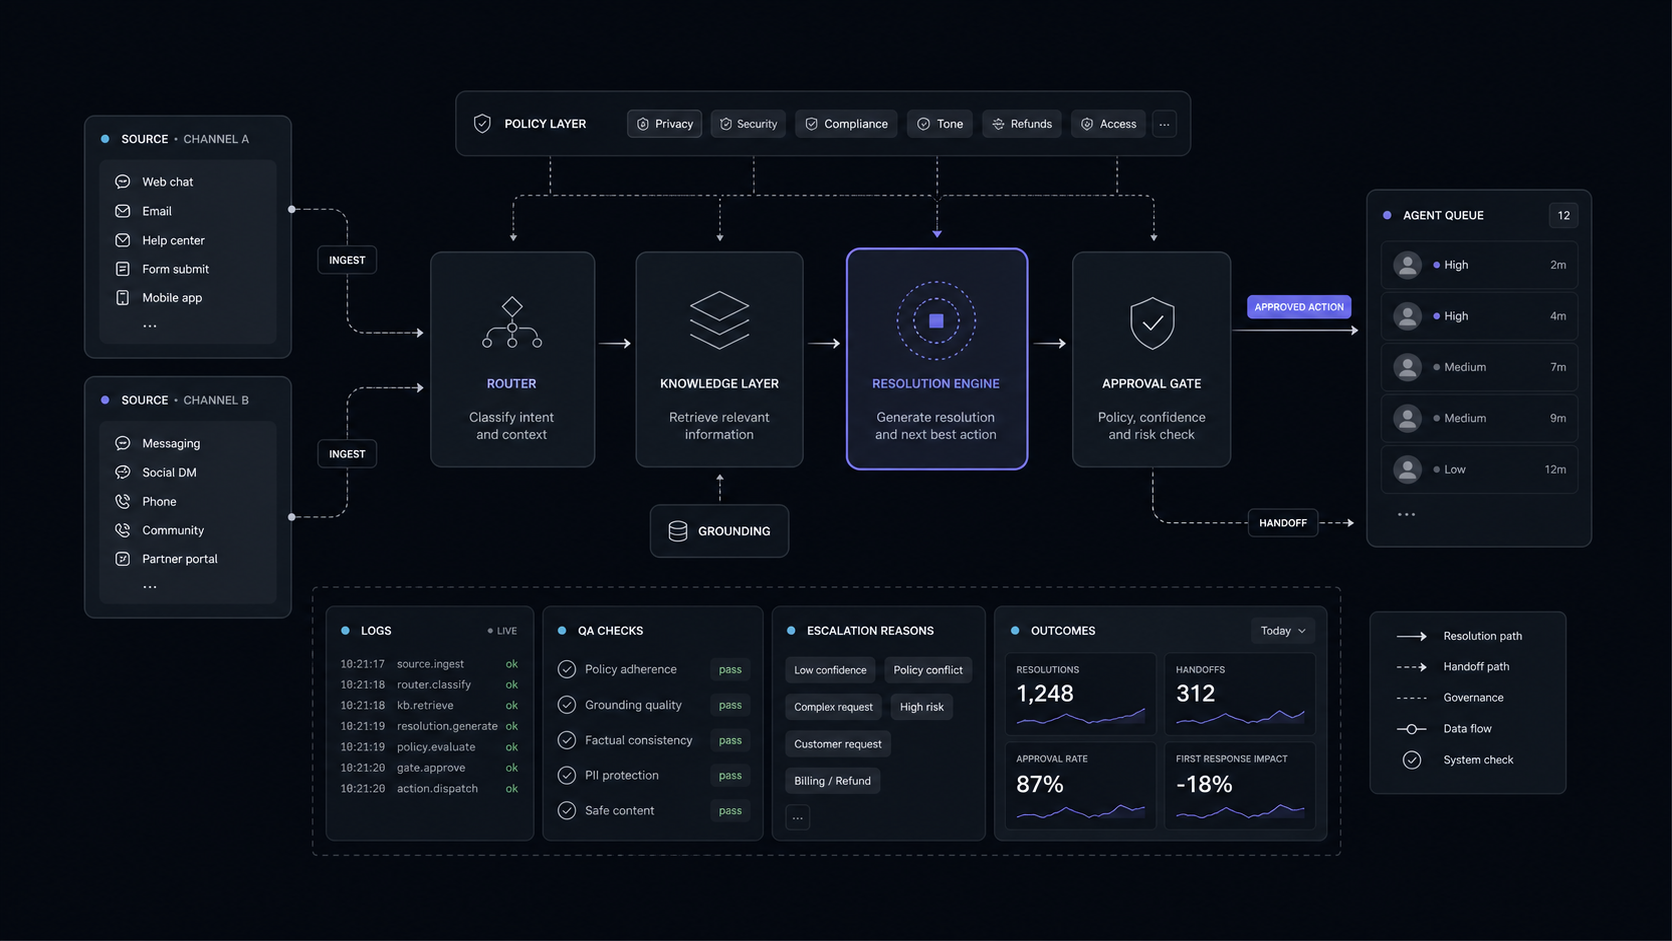
Task: Expand more policies with the ellipsis button
Action: (x=1164, y=124)
